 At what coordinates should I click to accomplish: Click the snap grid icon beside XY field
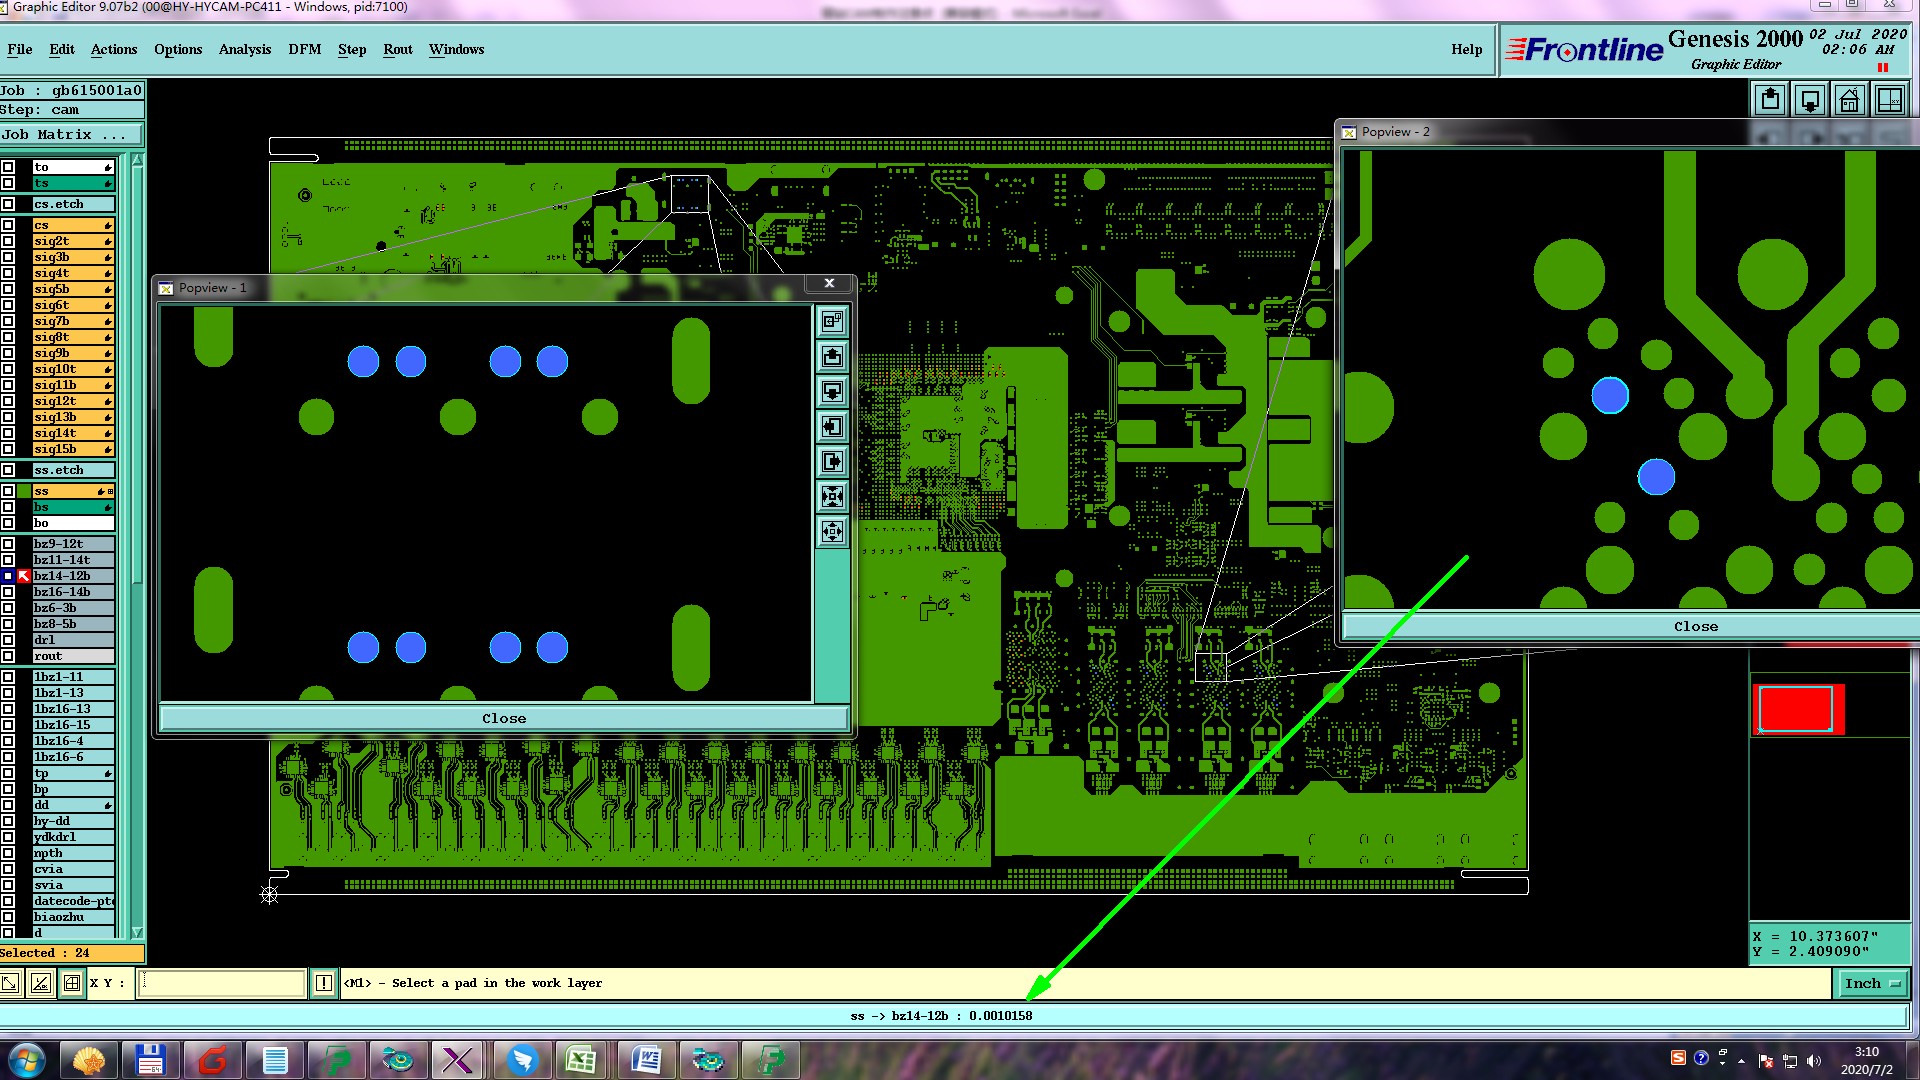coord(72,983)
